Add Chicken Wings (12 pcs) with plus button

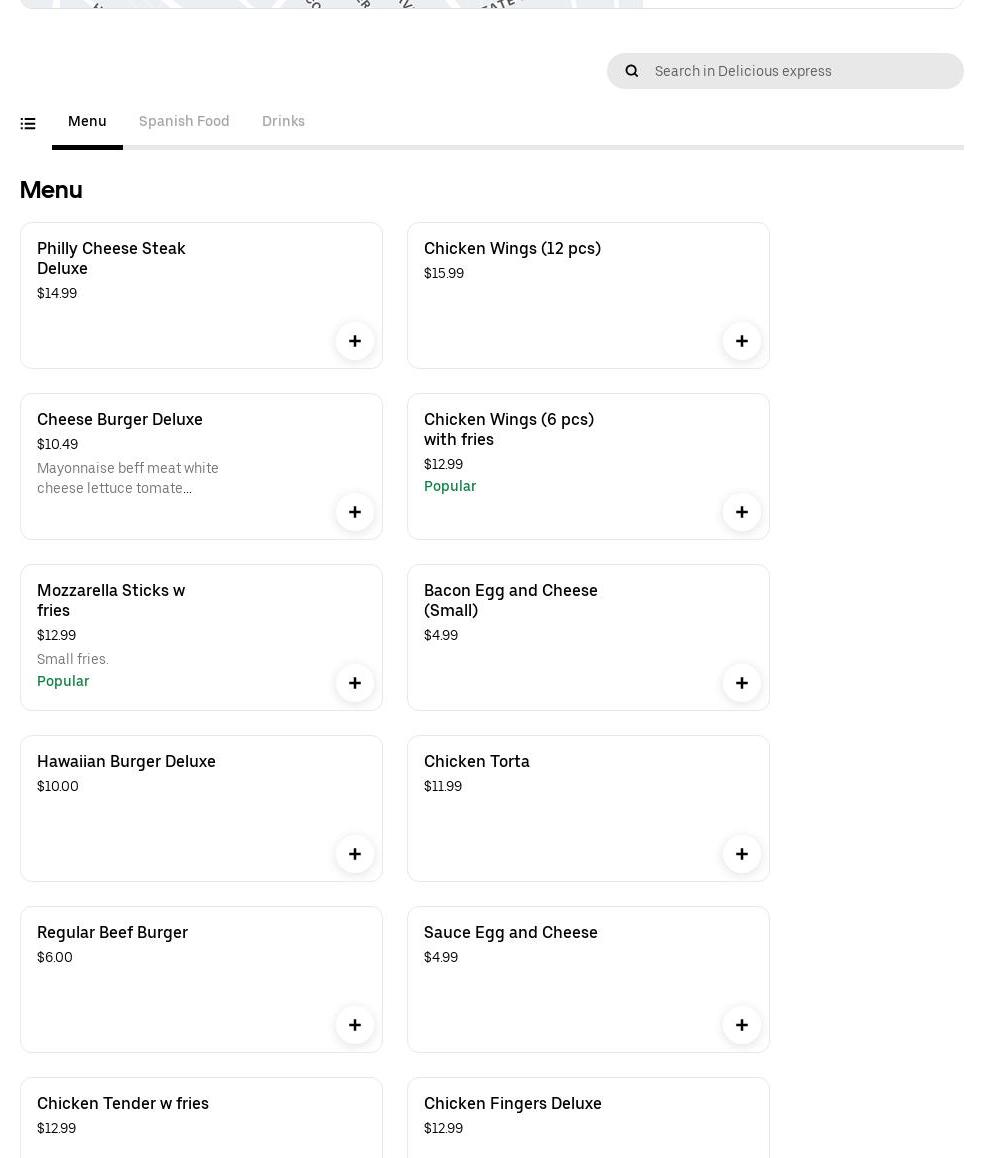(742, 341)
